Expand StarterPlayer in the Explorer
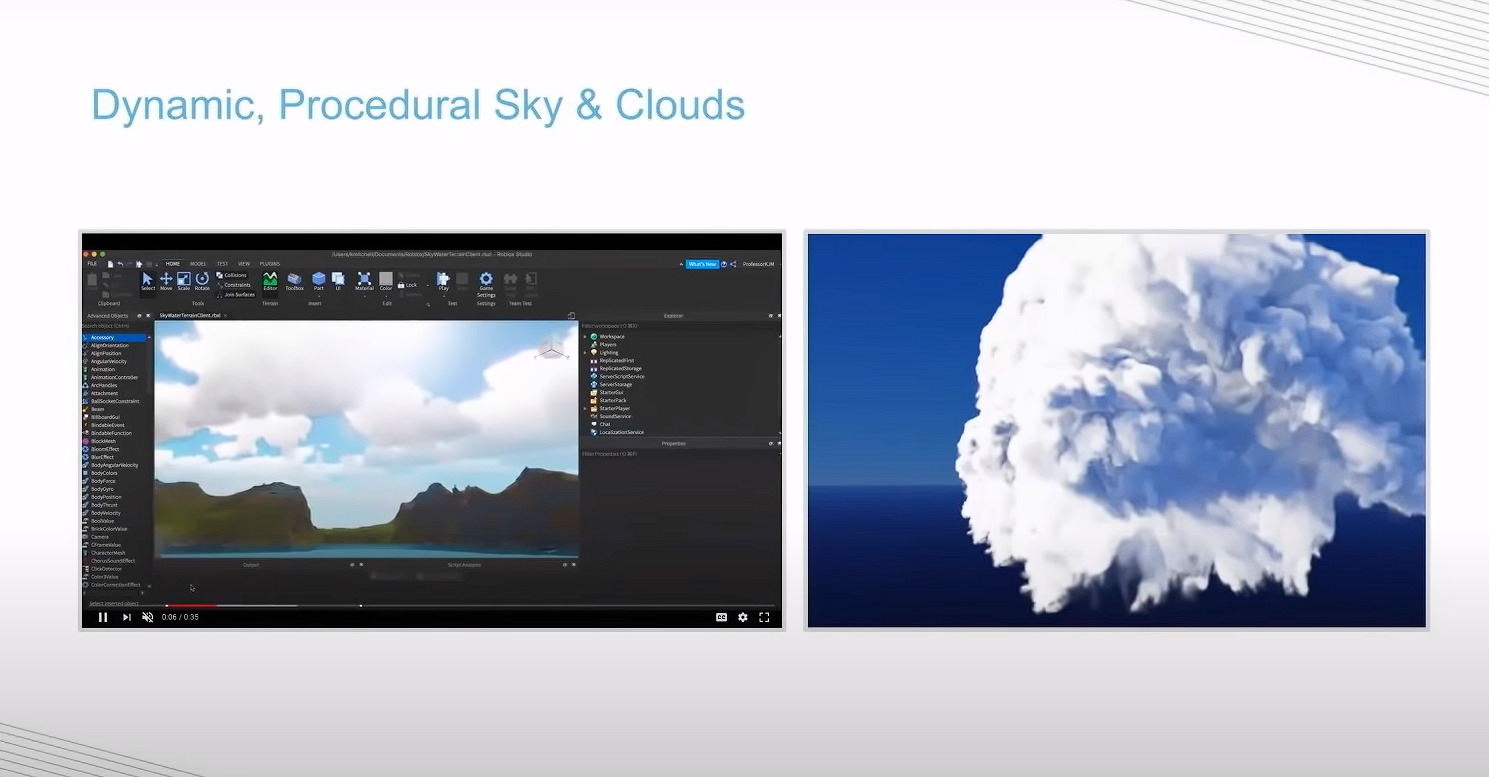 (x=585, y=408)
